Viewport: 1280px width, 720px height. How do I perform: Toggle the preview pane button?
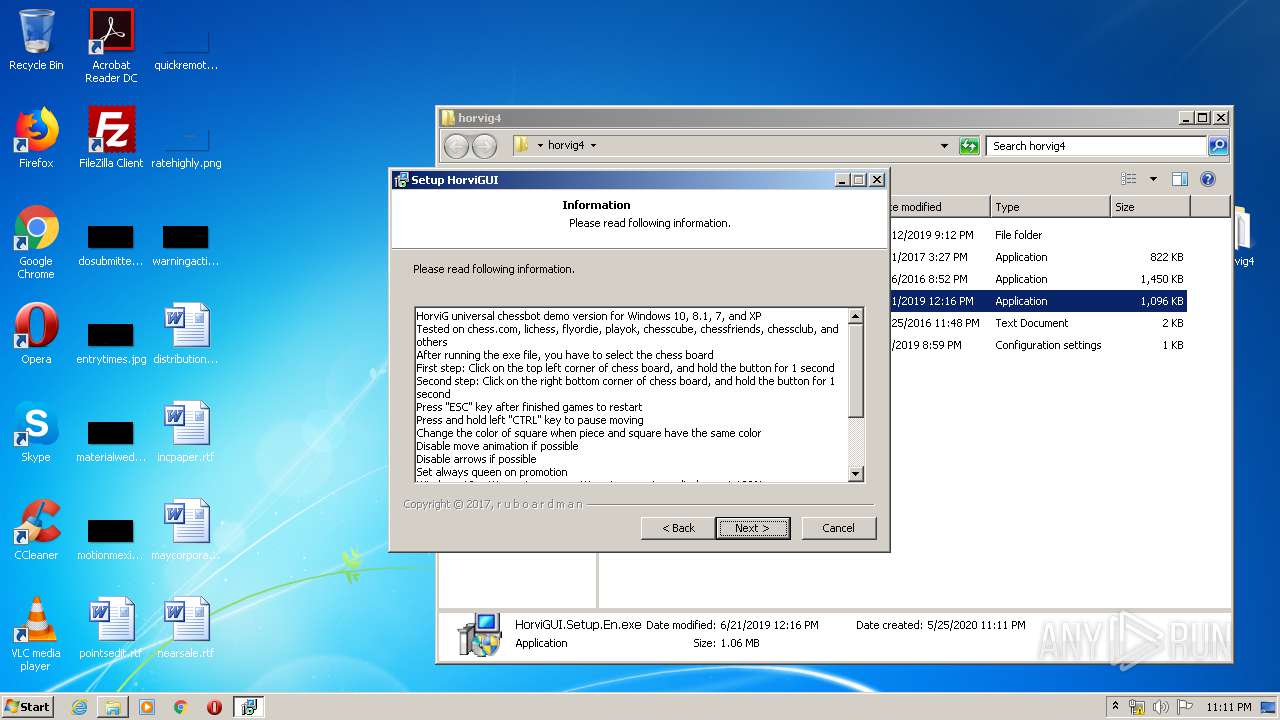[x=1180, y=179]
